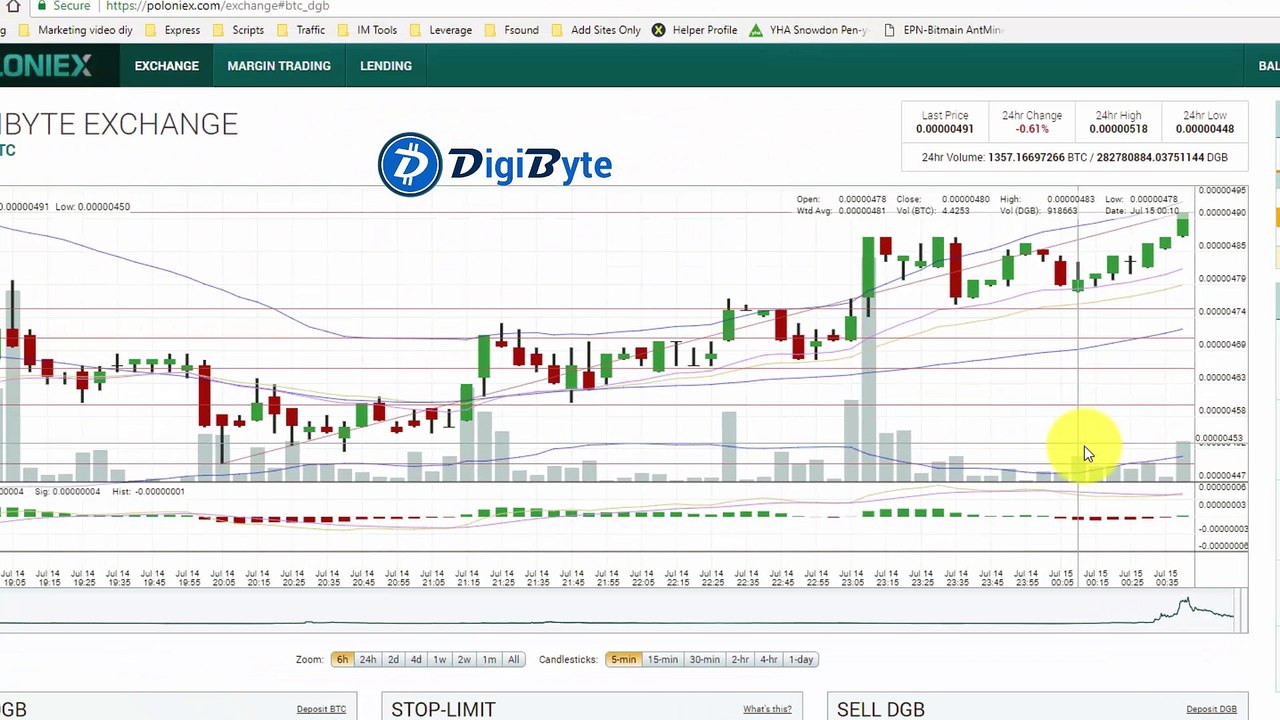Set chart zoom to All
Image resolution: width=1280 pixels, height=720 pixels.
[x=513, y=660]
